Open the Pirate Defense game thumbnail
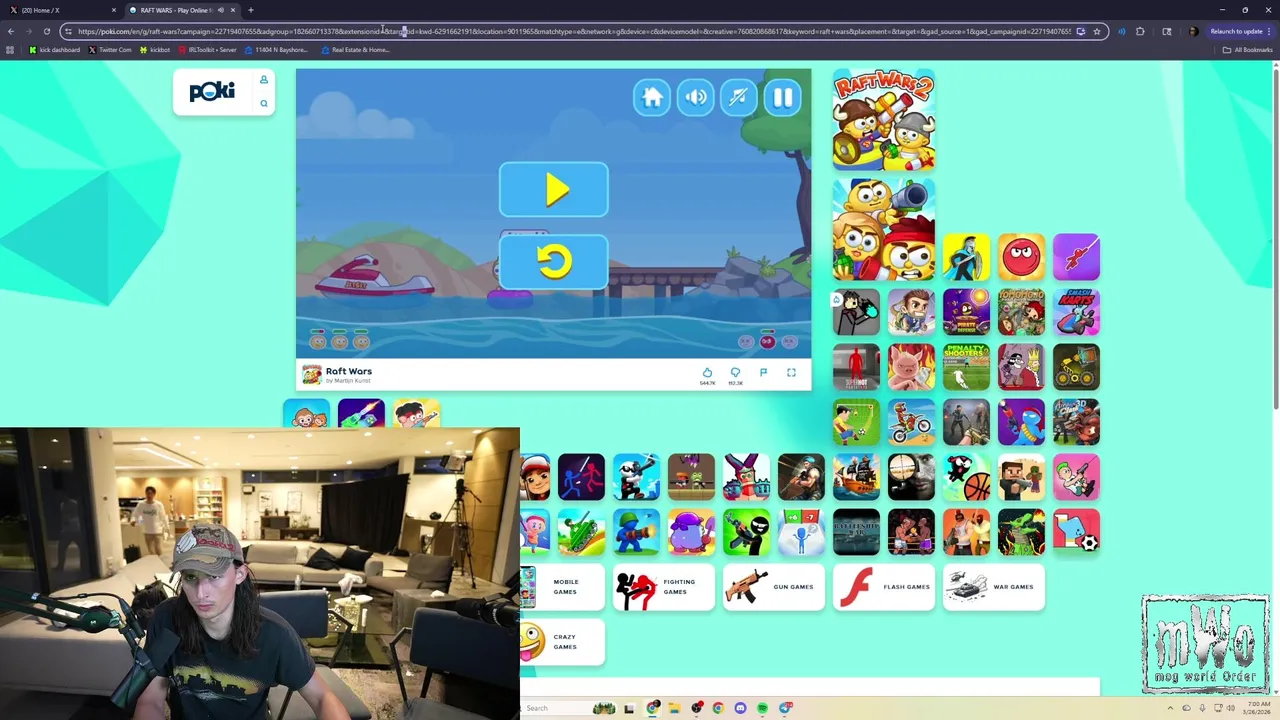 tap(966, 312)
